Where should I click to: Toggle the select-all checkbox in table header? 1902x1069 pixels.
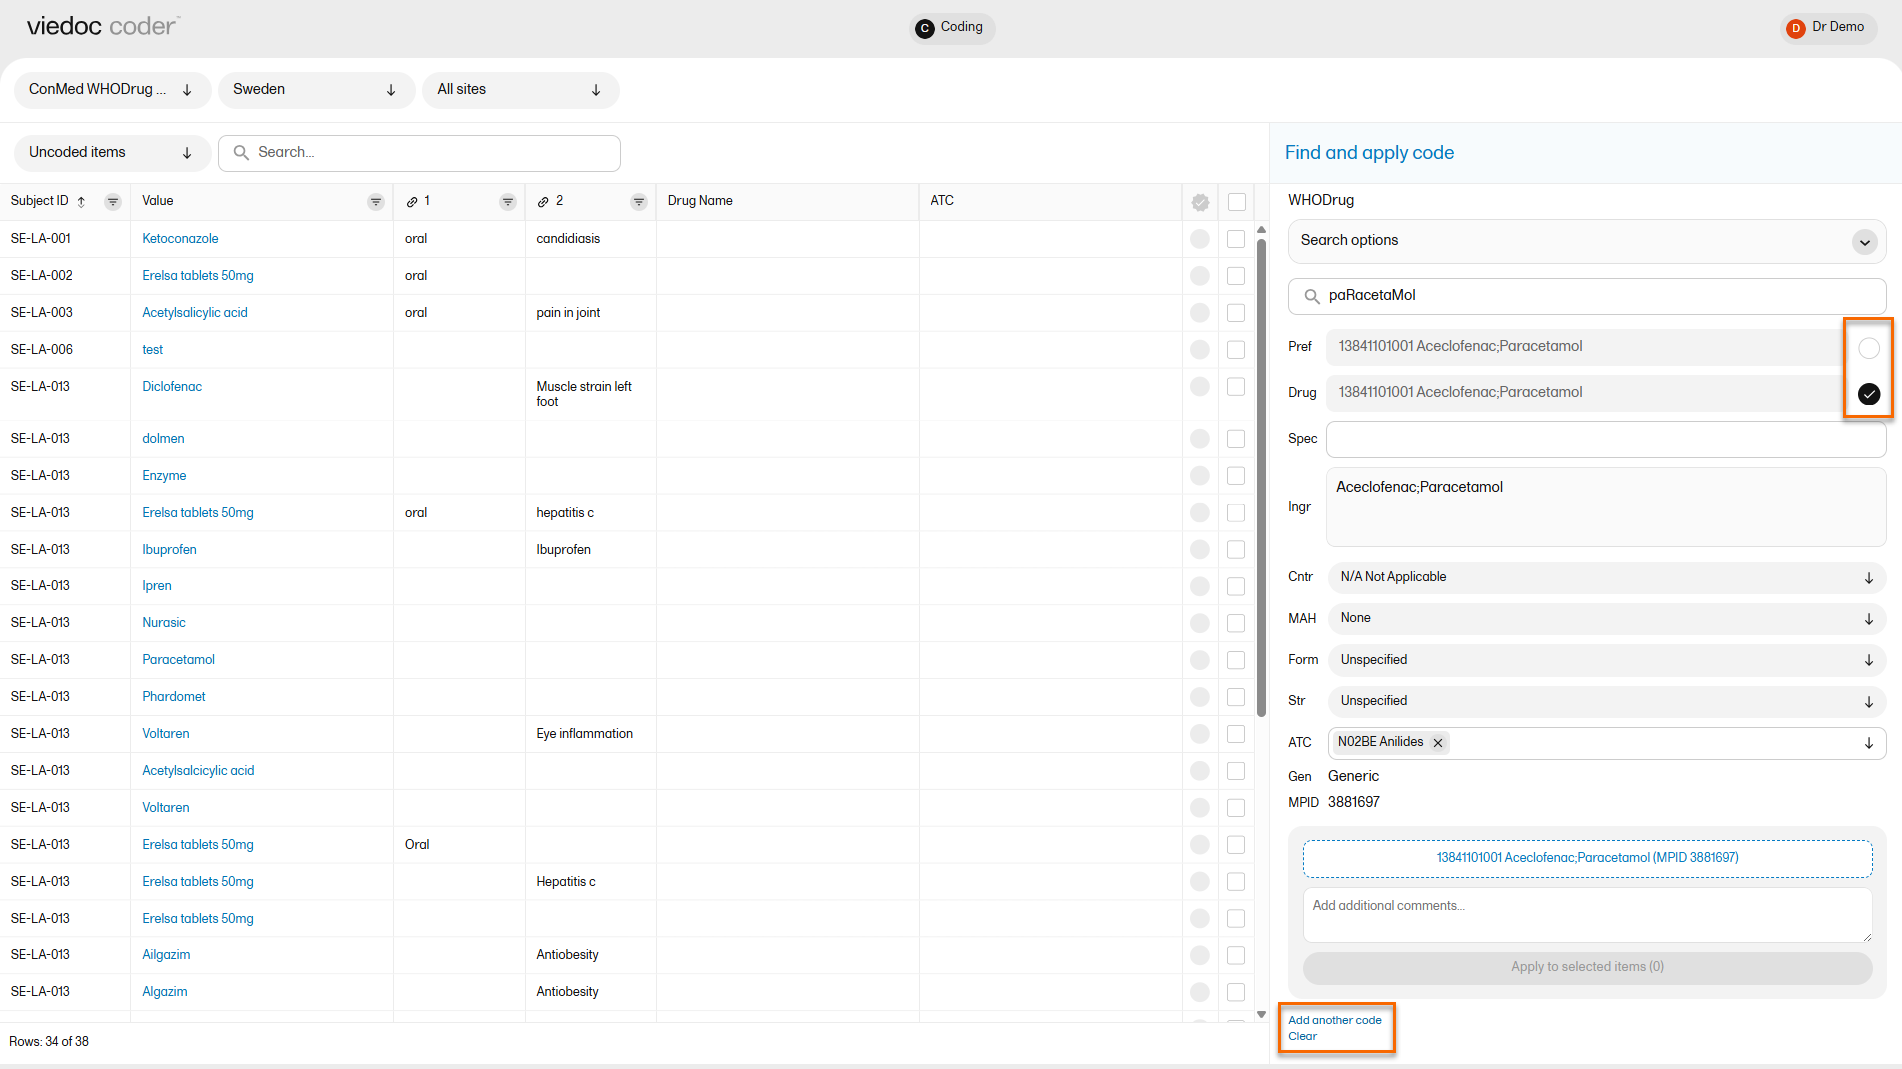(1237, 202)
